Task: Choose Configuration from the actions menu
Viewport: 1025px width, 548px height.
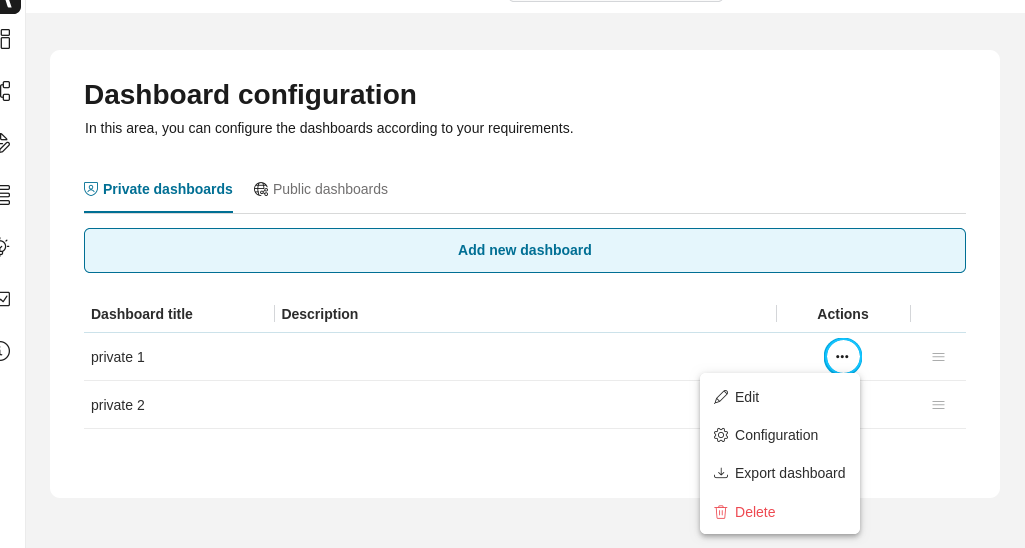Action: [x=780, y=435]
